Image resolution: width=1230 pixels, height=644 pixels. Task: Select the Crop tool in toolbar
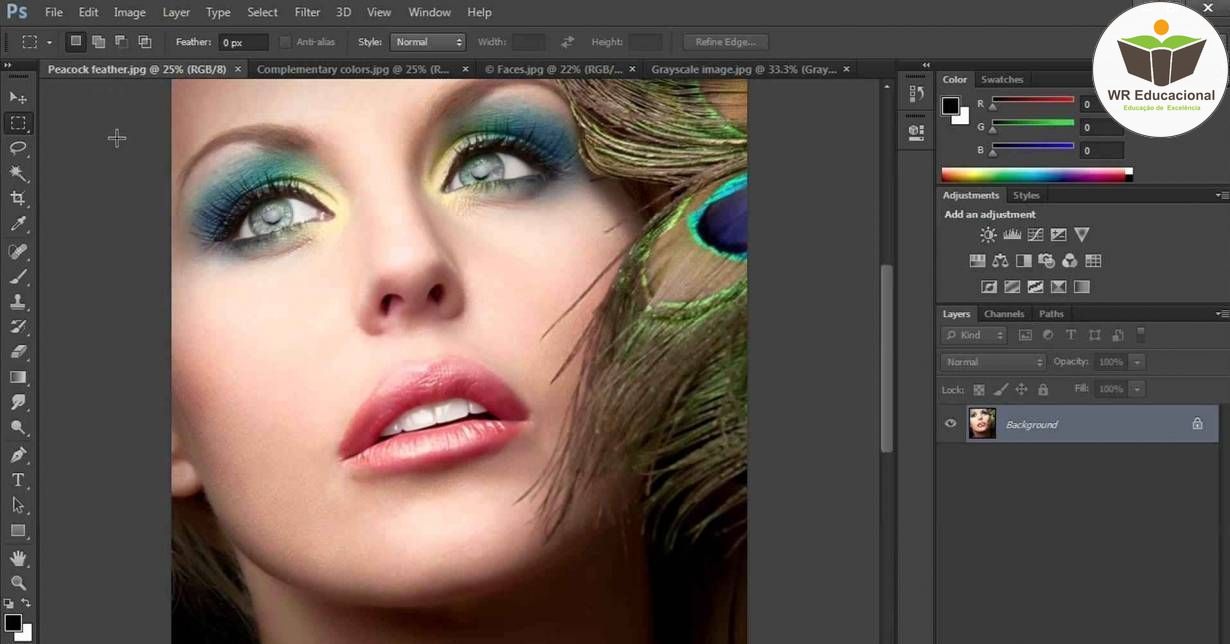18,199
